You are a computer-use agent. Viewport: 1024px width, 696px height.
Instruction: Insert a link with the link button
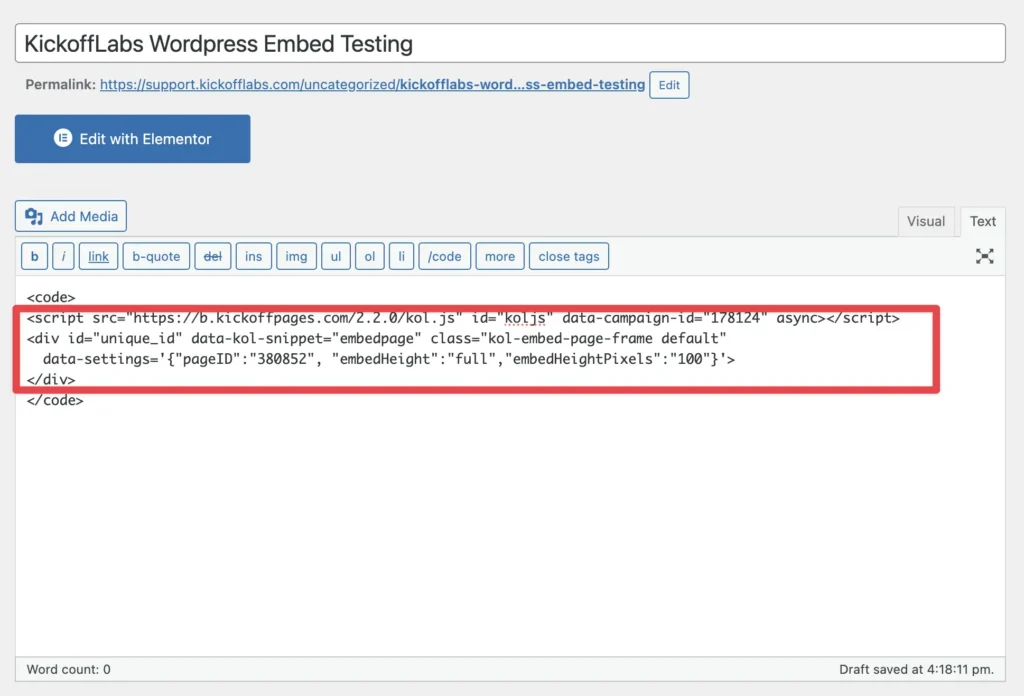(99, 256)
